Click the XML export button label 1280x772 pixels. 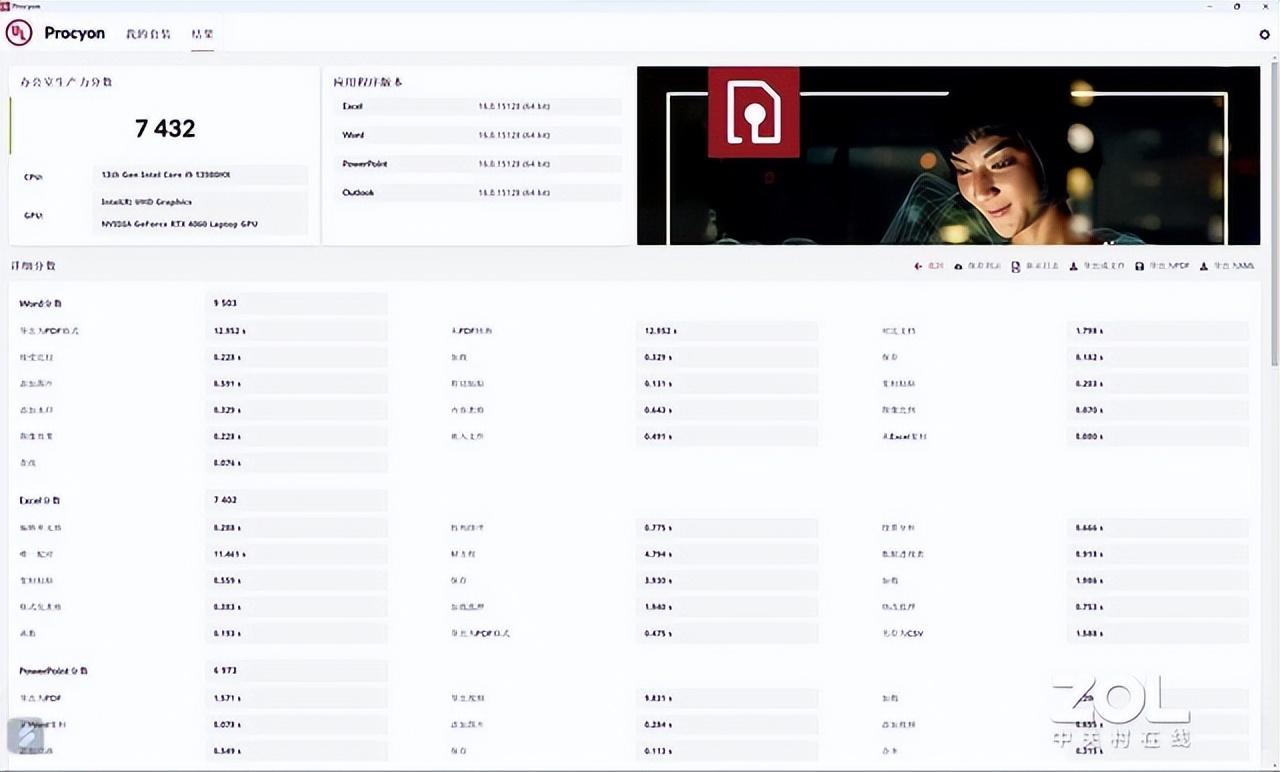(1233, 267)
